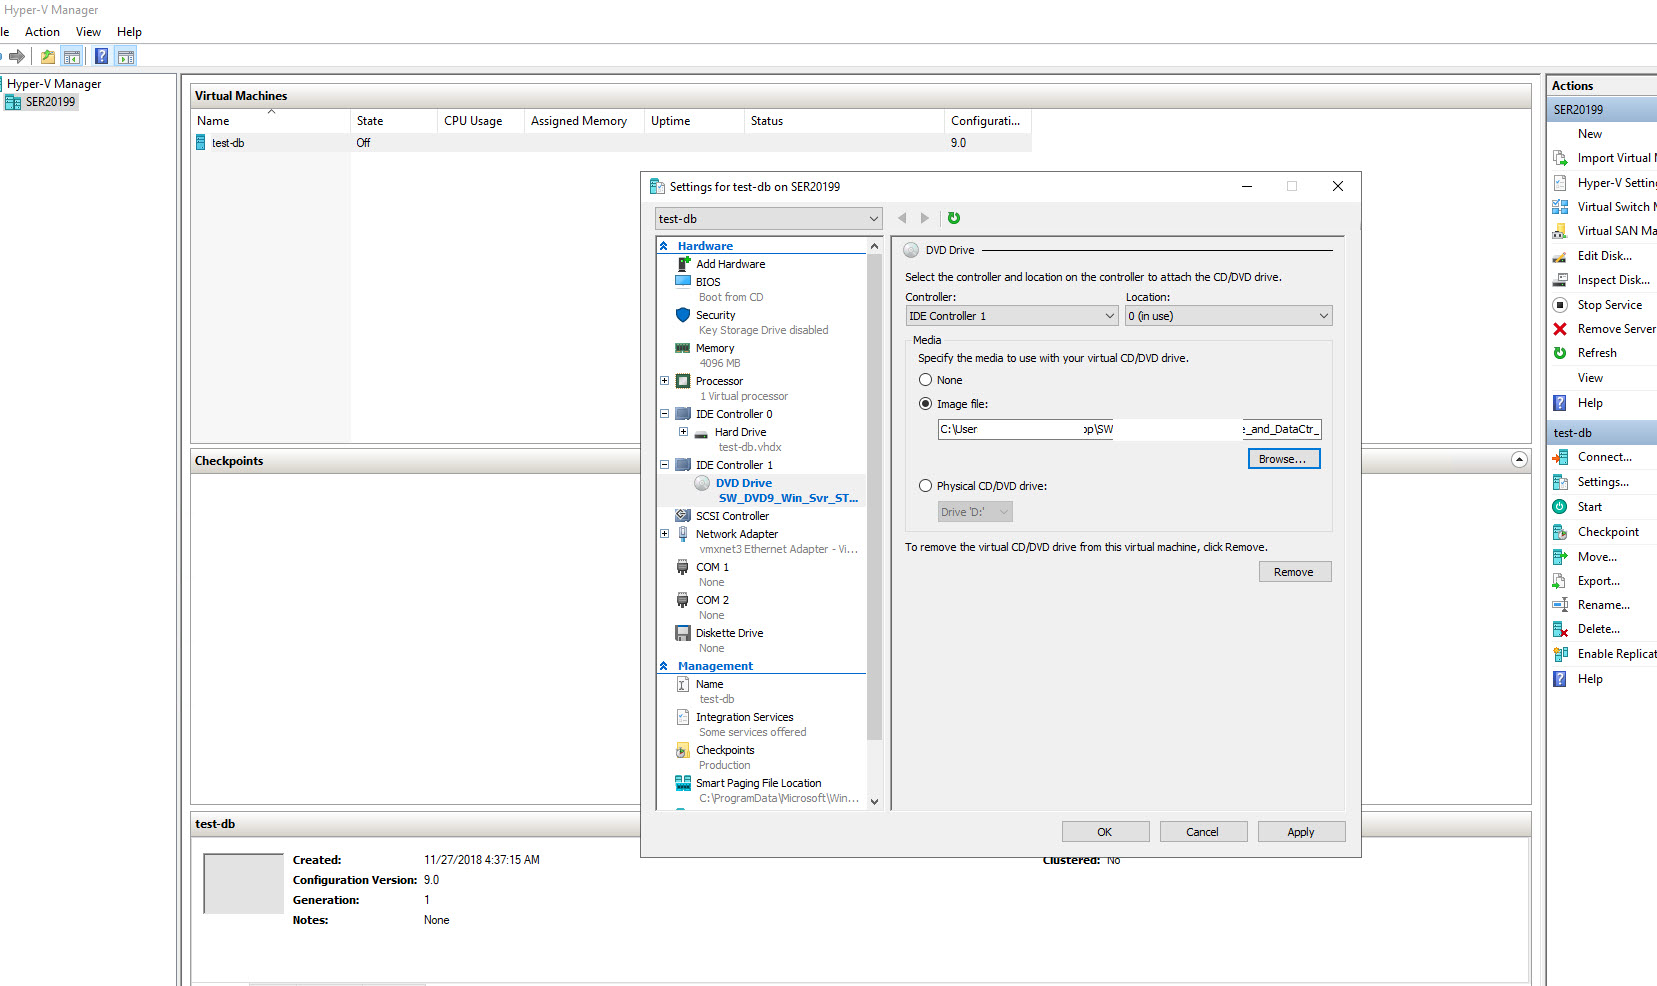Viewport: 1657px width, 986px height.
Task: Click the Apply button
Action: [x=1300, y=832]
